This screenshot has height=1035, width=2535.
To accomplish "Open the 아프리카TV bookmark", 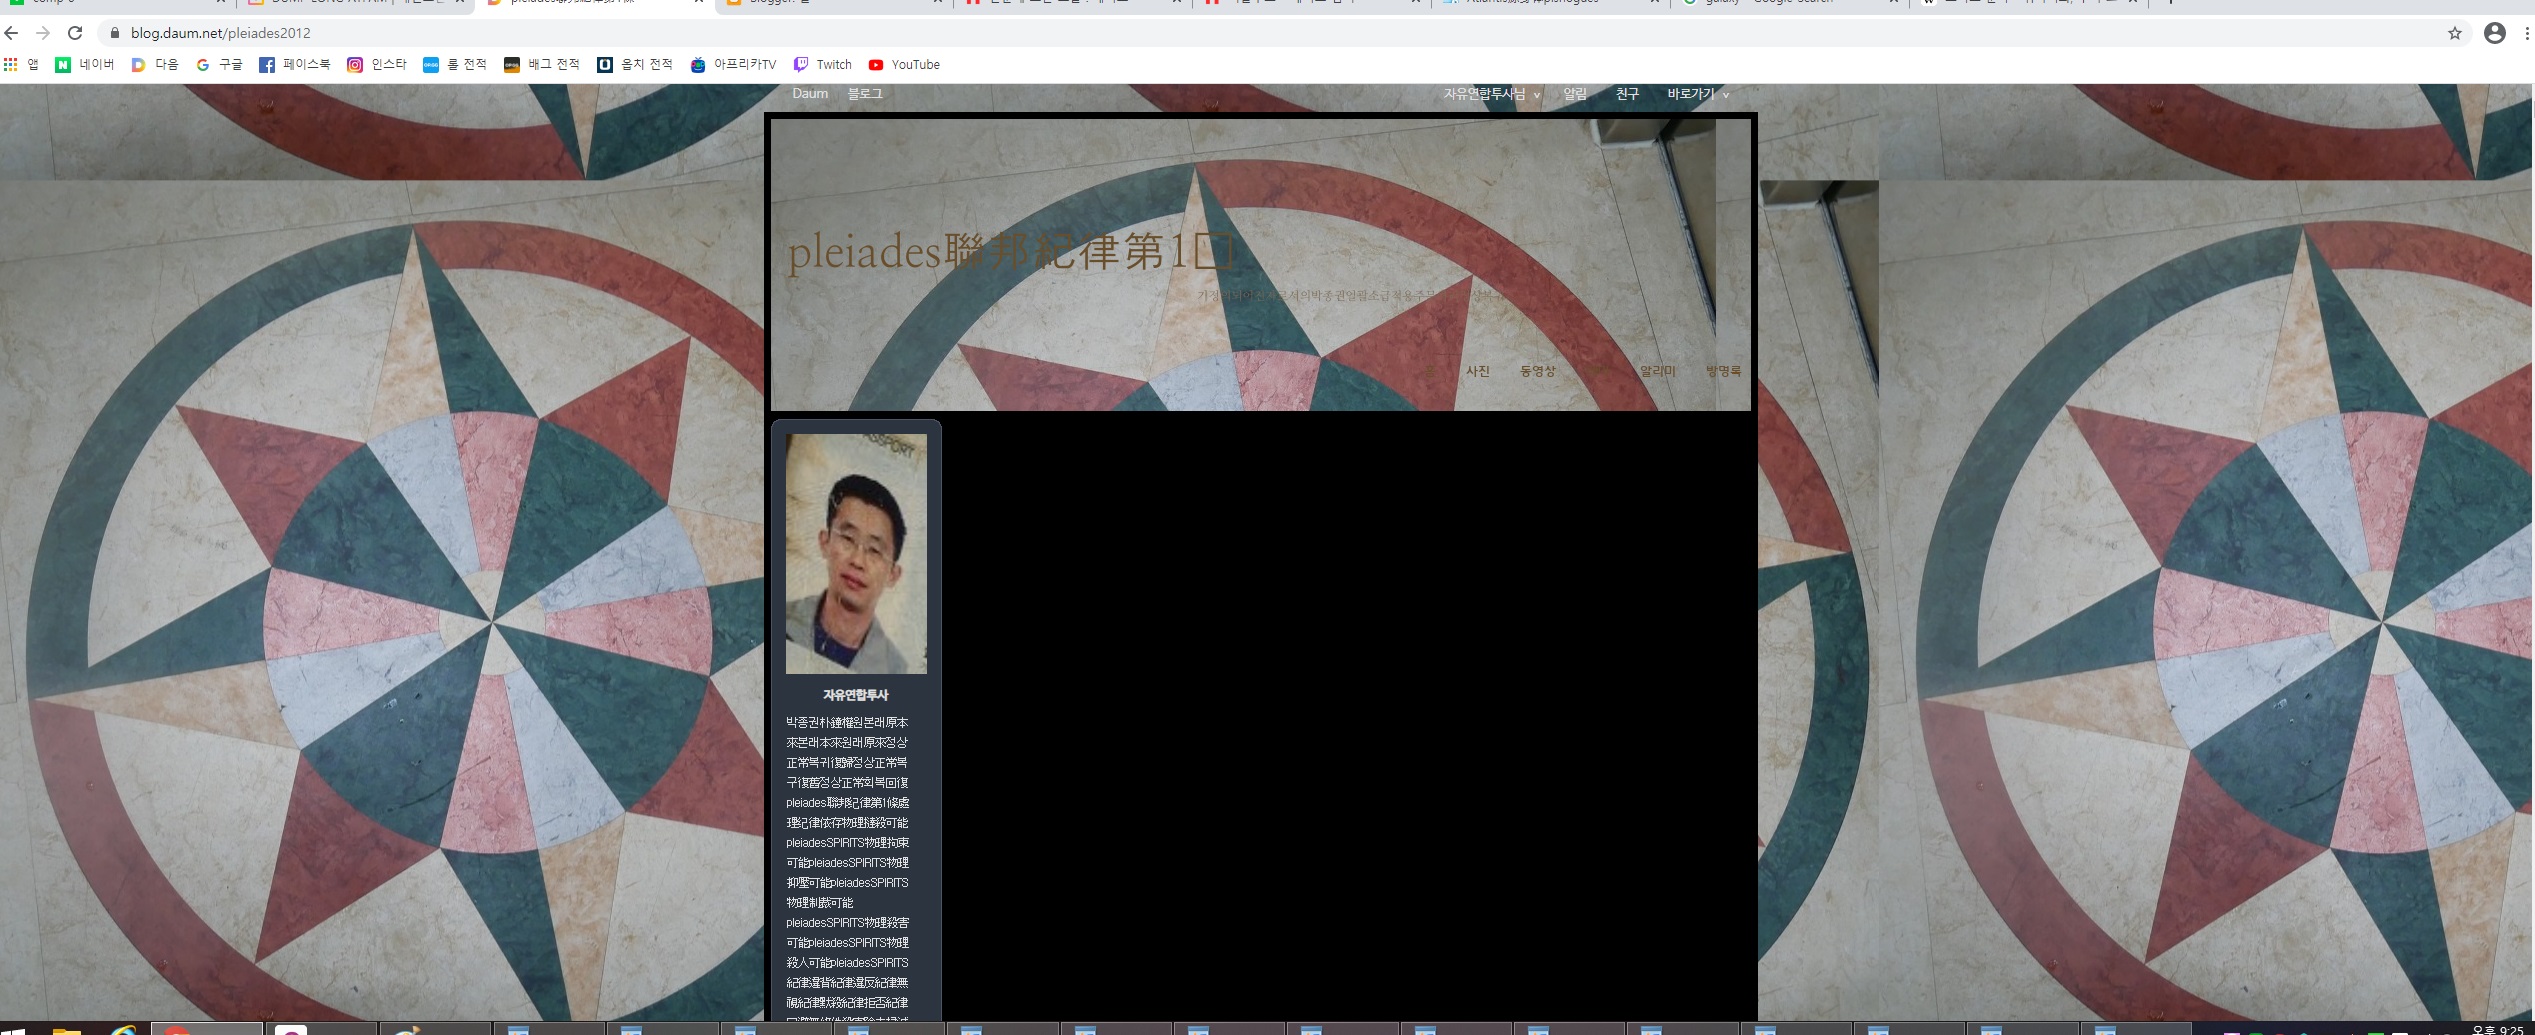I will (x=733, y=64).
